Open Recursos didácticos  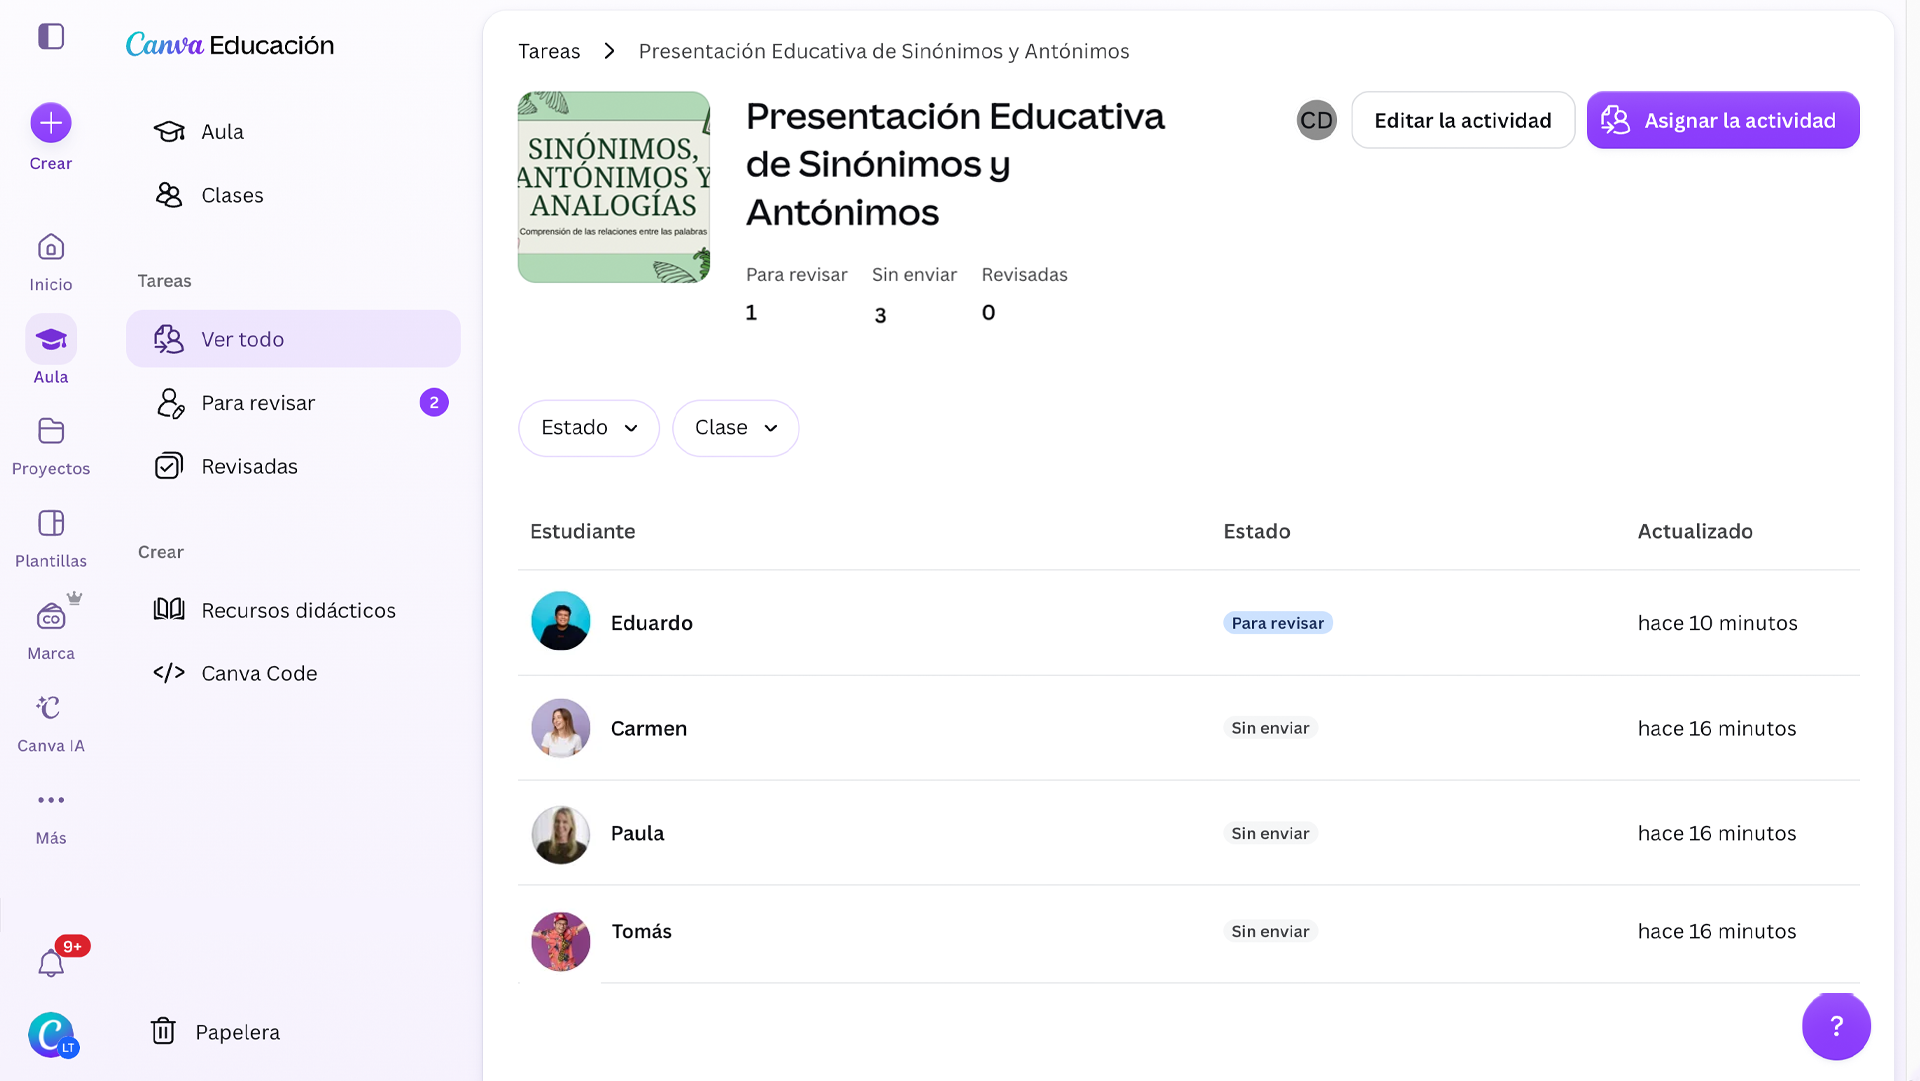pos(293,610)
